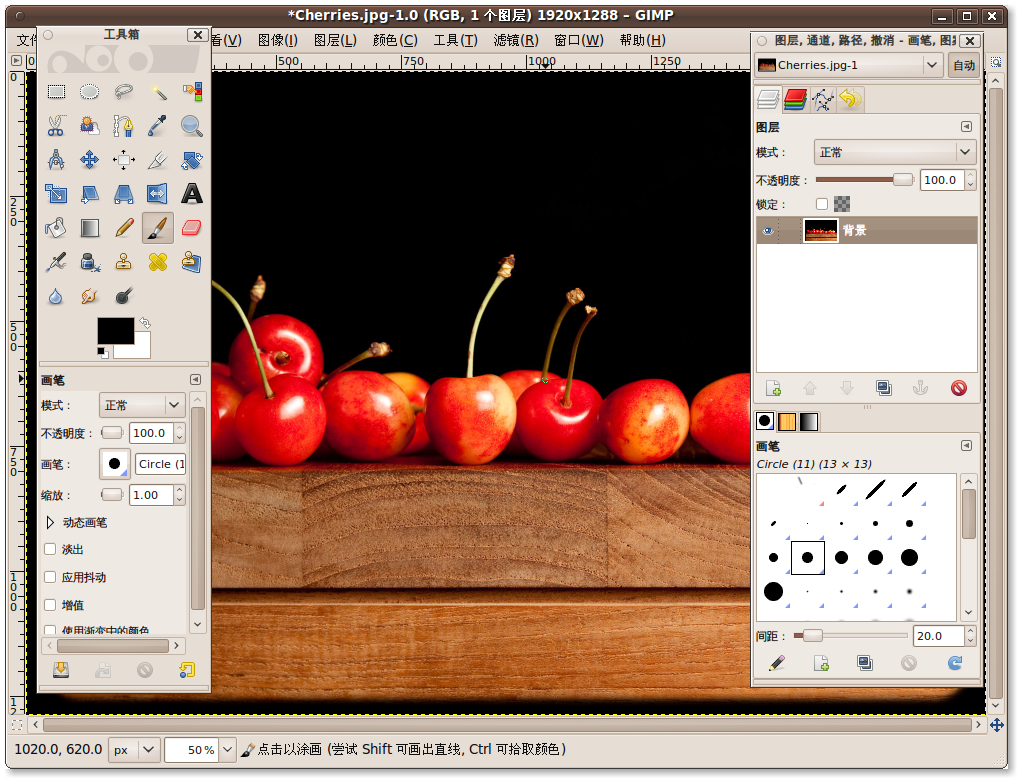Click the 50% zoom input field
The image size is (1017, 778).
click(x=190, y=749)
